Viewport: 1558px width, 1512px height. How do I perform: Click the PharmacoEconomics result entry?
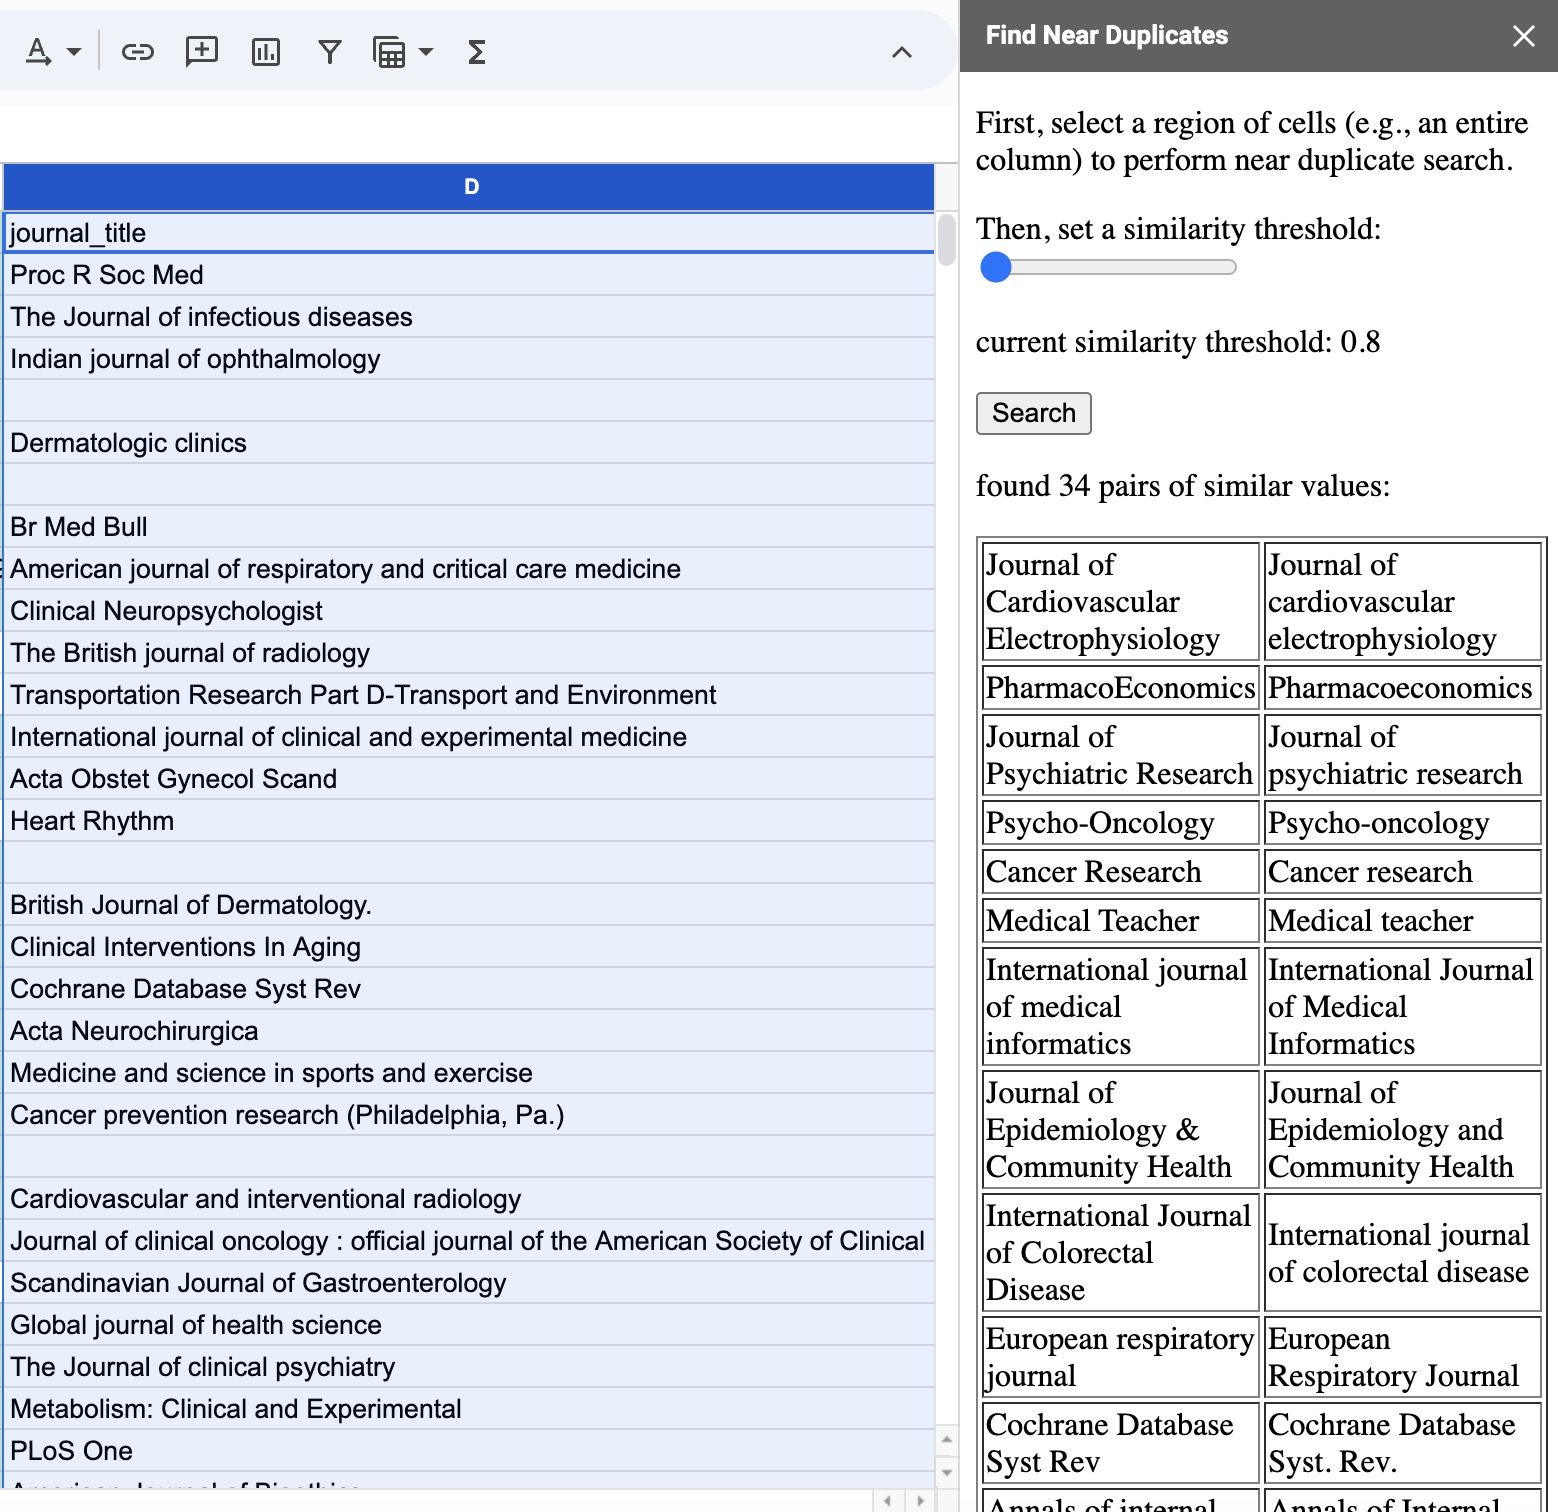click(1119, 688)
